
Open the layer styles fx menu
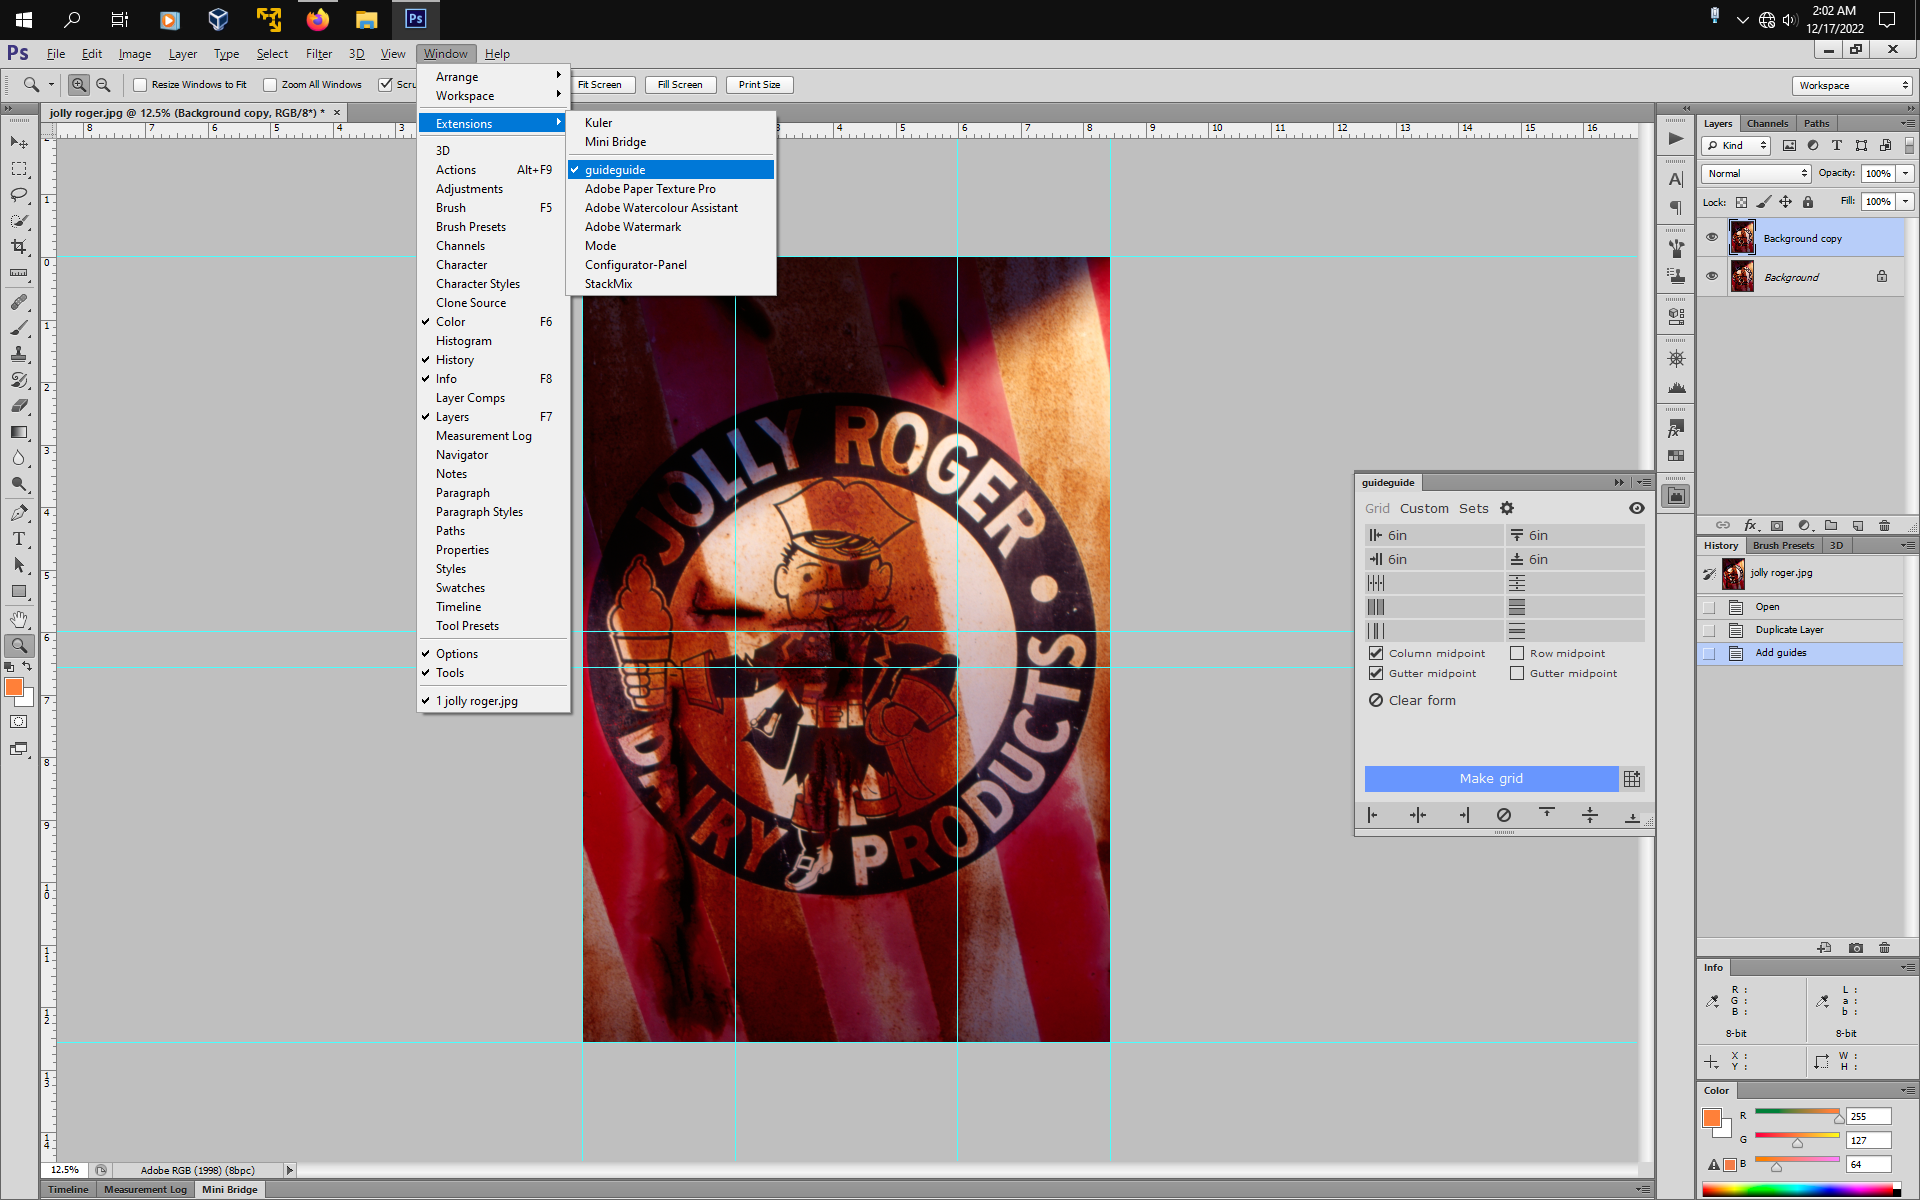[x=1751, y=525]
